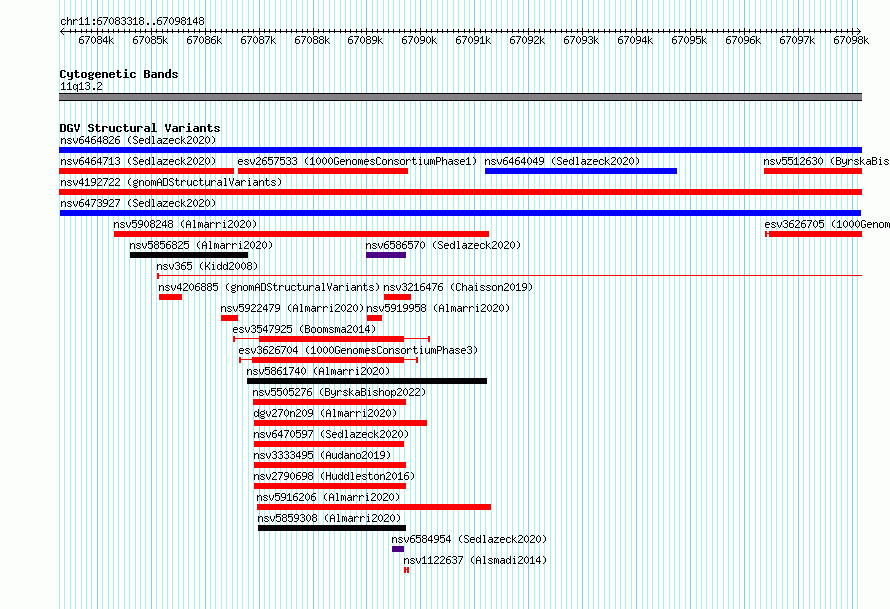
Task: Click the black bar under nsv5856825
Action: tap(189, 255)
